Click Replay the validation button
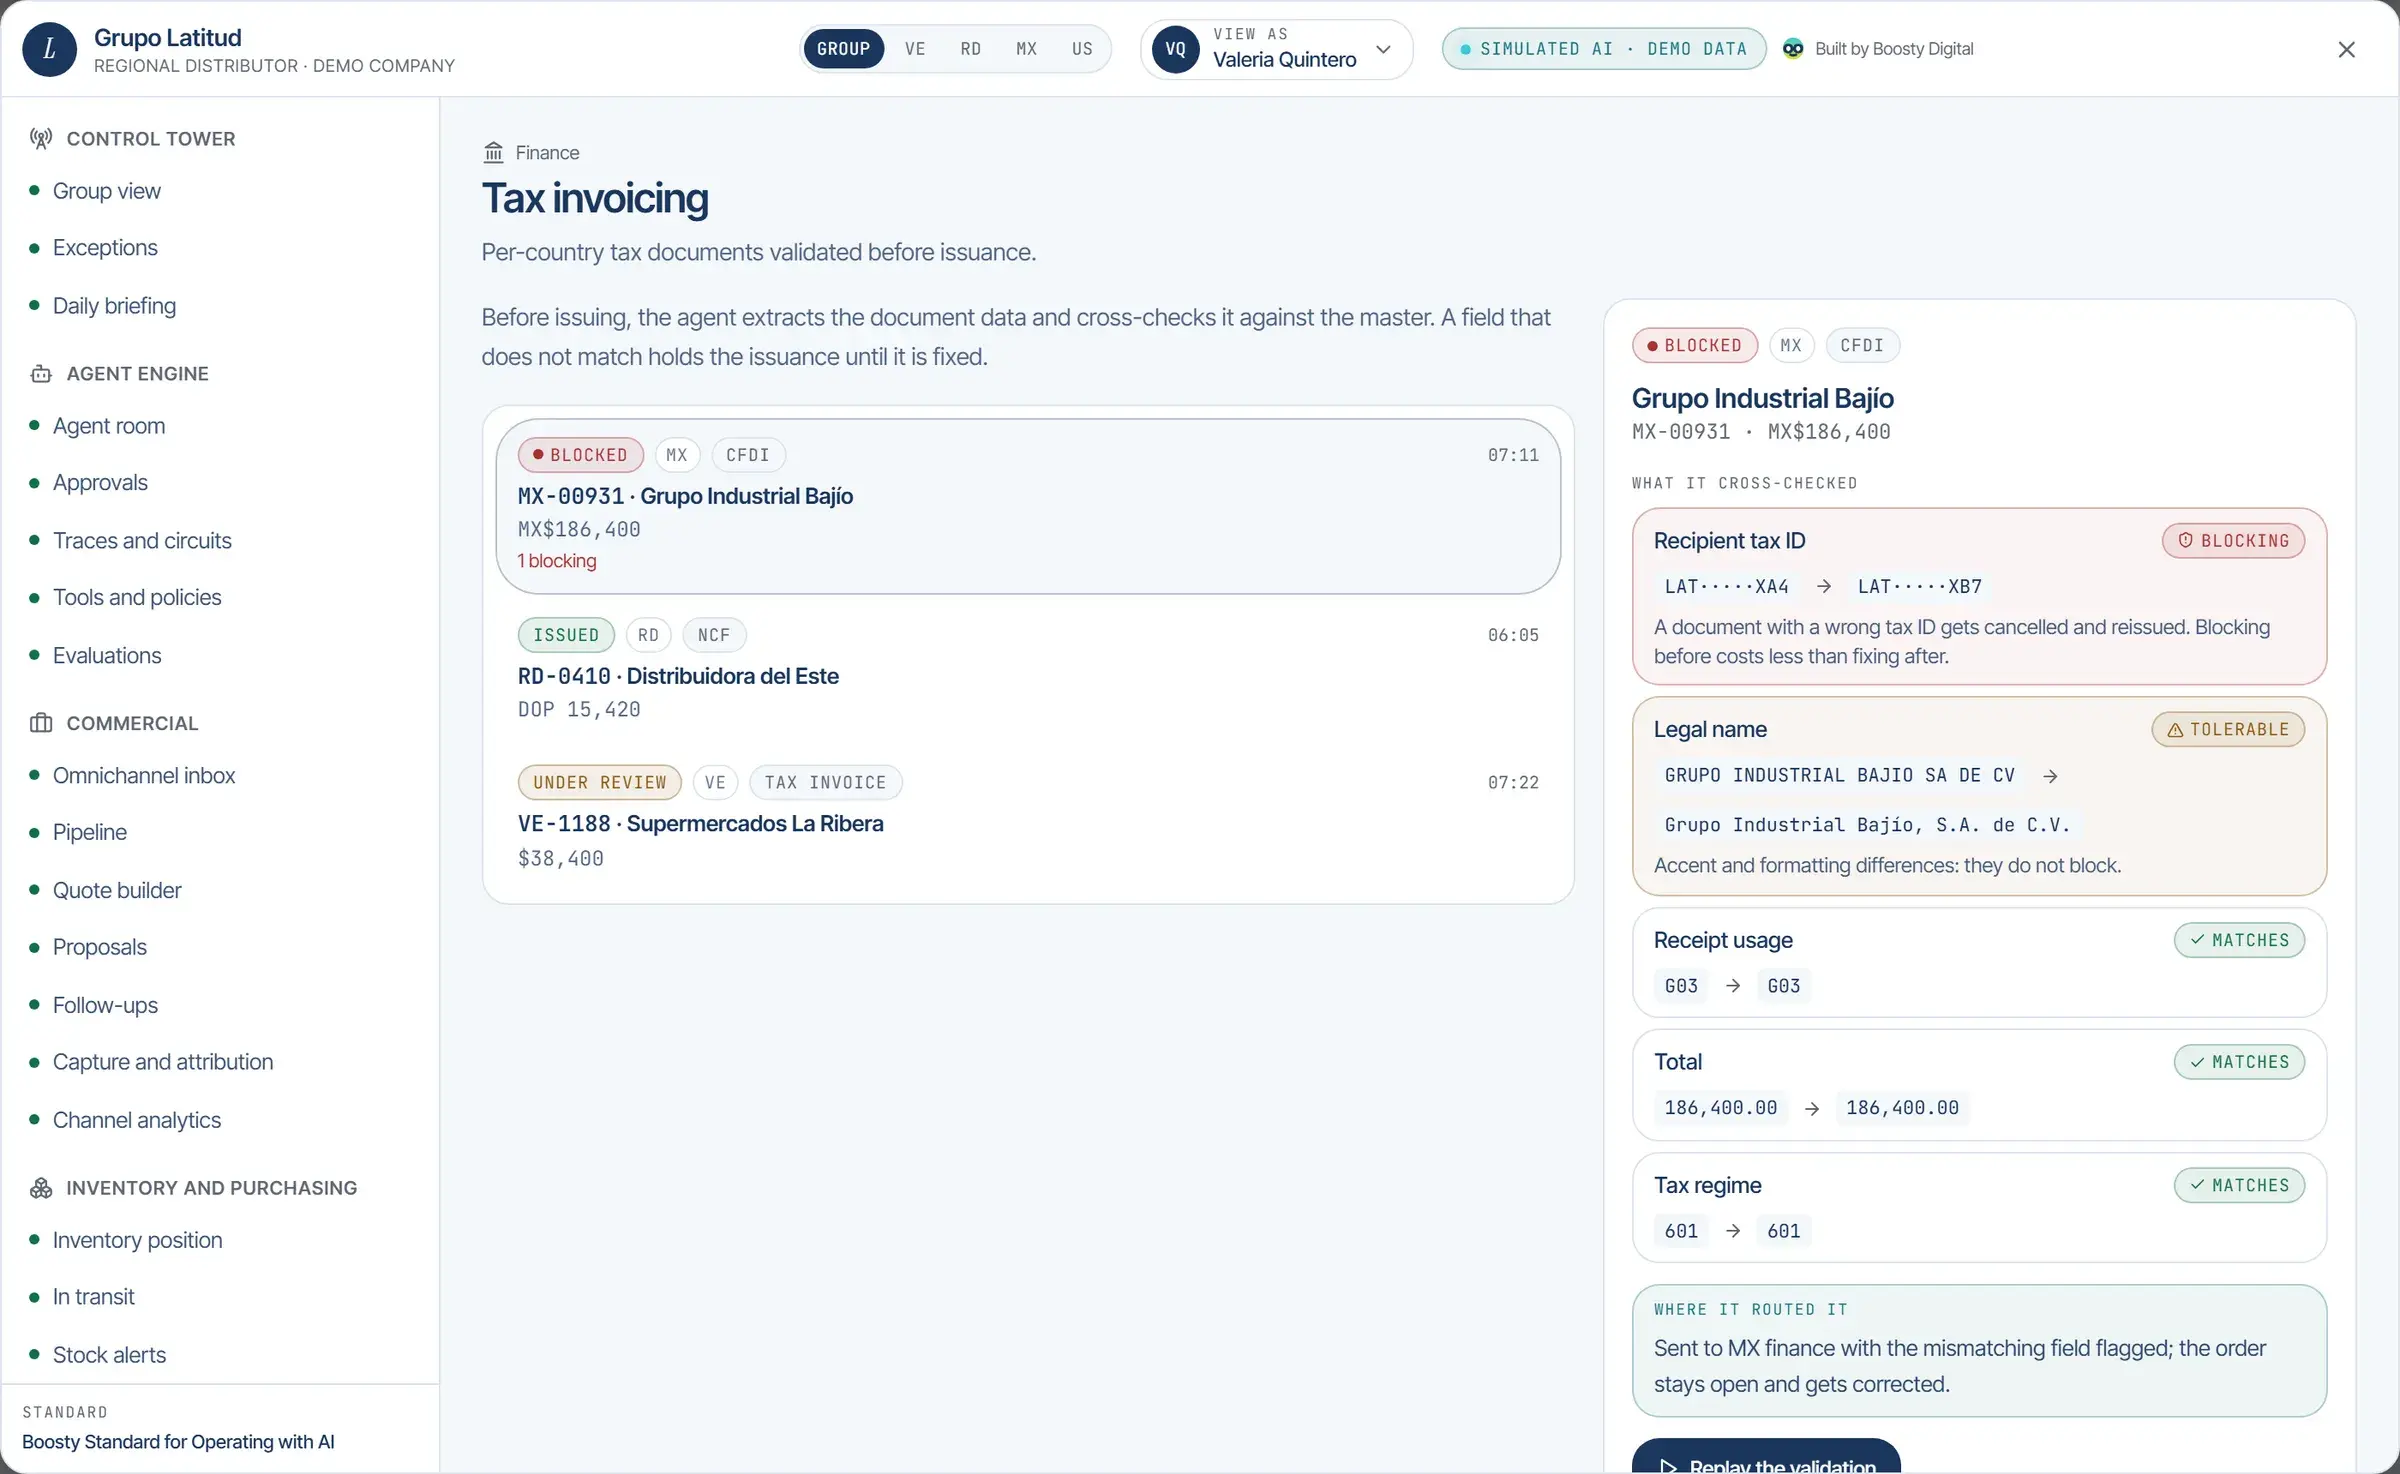Screen dimensions: 2400x1474 (x=1766, y=1457)
